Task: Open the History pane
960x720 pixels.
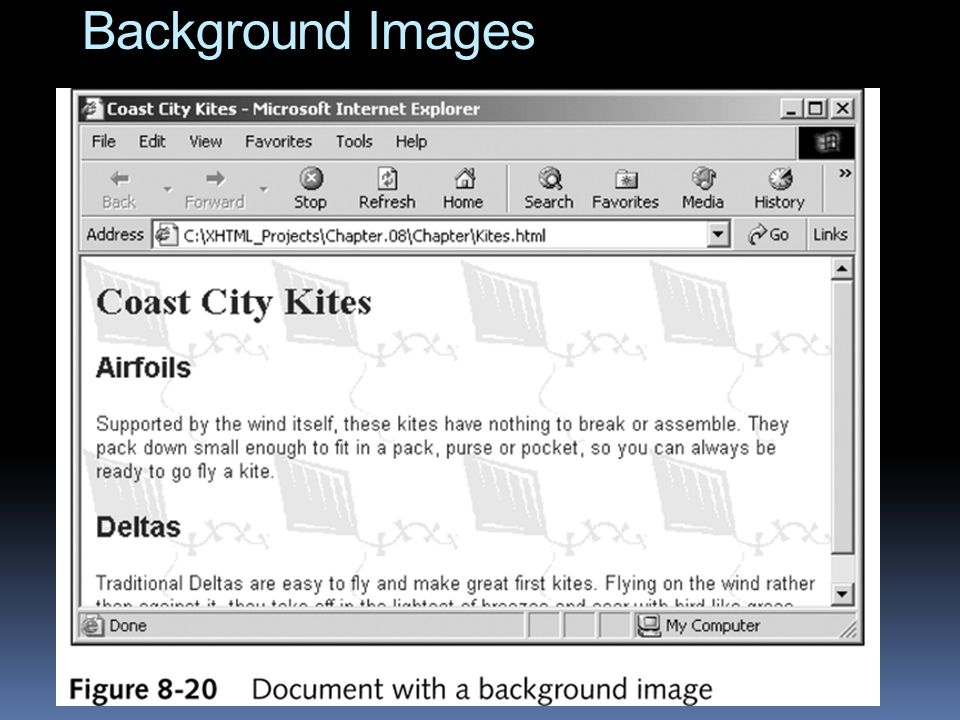Action: [779, 189]
